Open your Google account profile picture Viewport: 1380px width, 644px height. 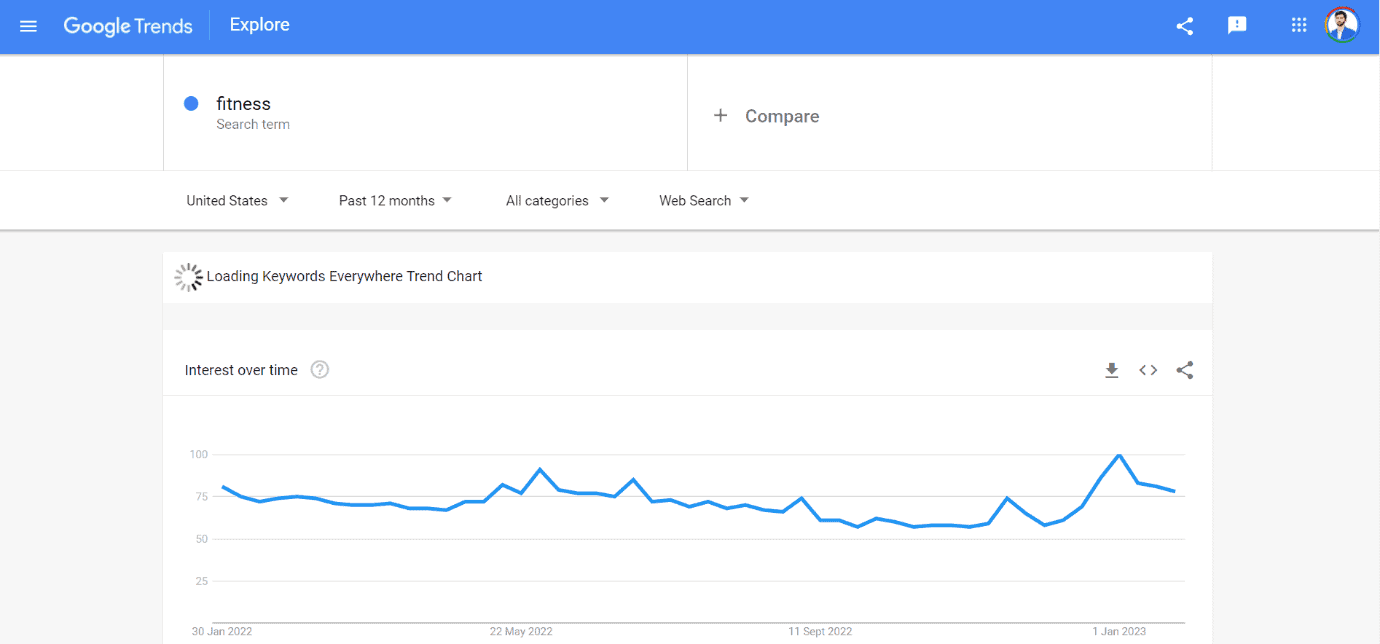tap(1342, 25)
